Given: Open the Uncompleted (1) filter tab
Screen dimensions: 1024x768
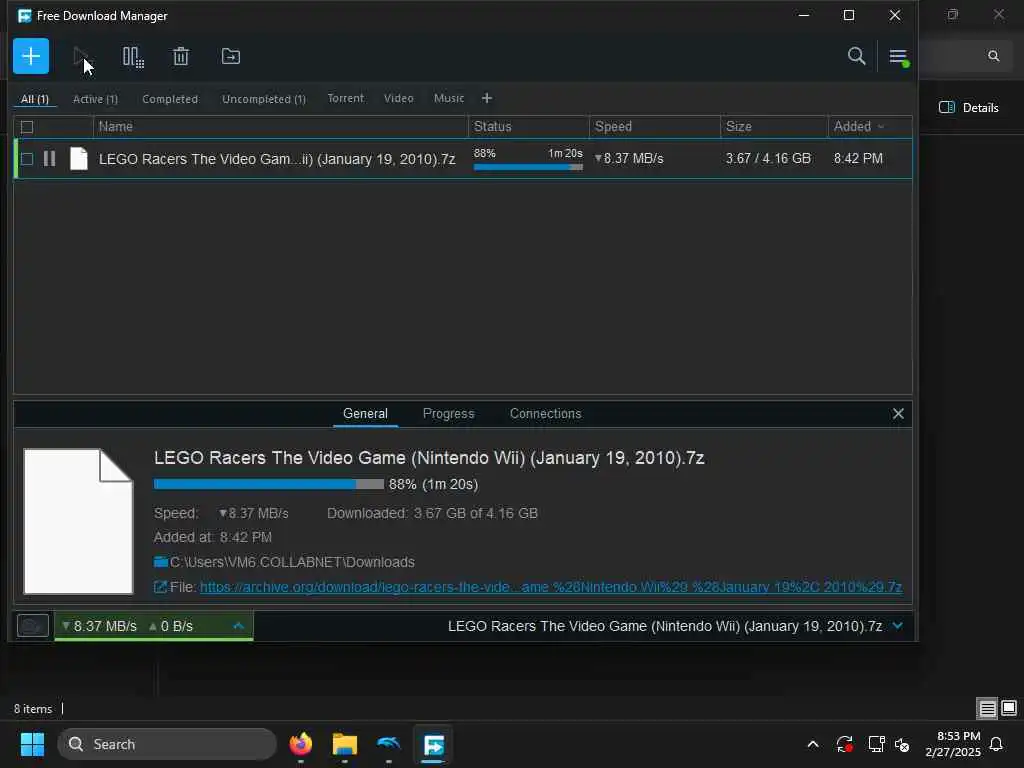Looking at the screenshot, I should point(264,99).
